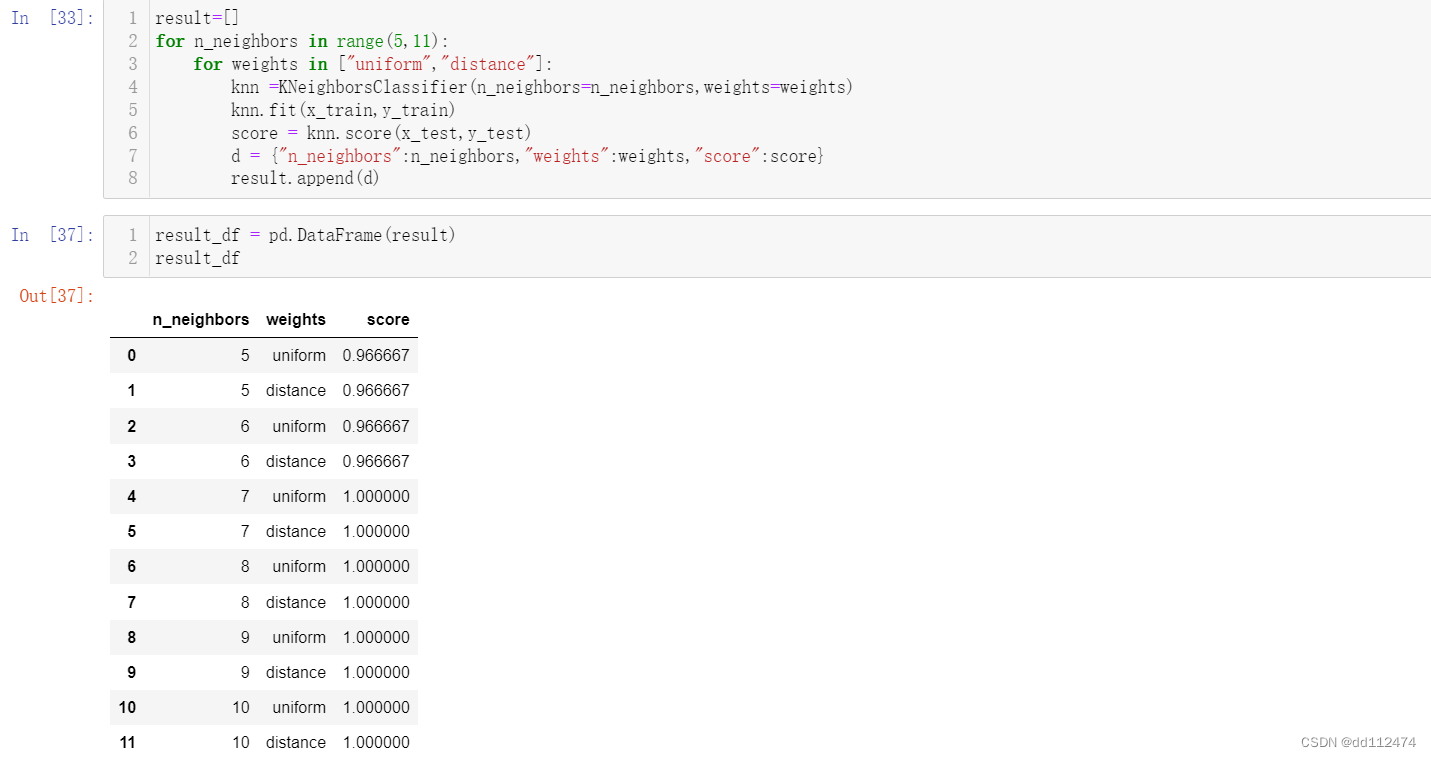Click weights cell 'uniform' in row 6
Viewport: 1431px width, 757px height.
299,566
